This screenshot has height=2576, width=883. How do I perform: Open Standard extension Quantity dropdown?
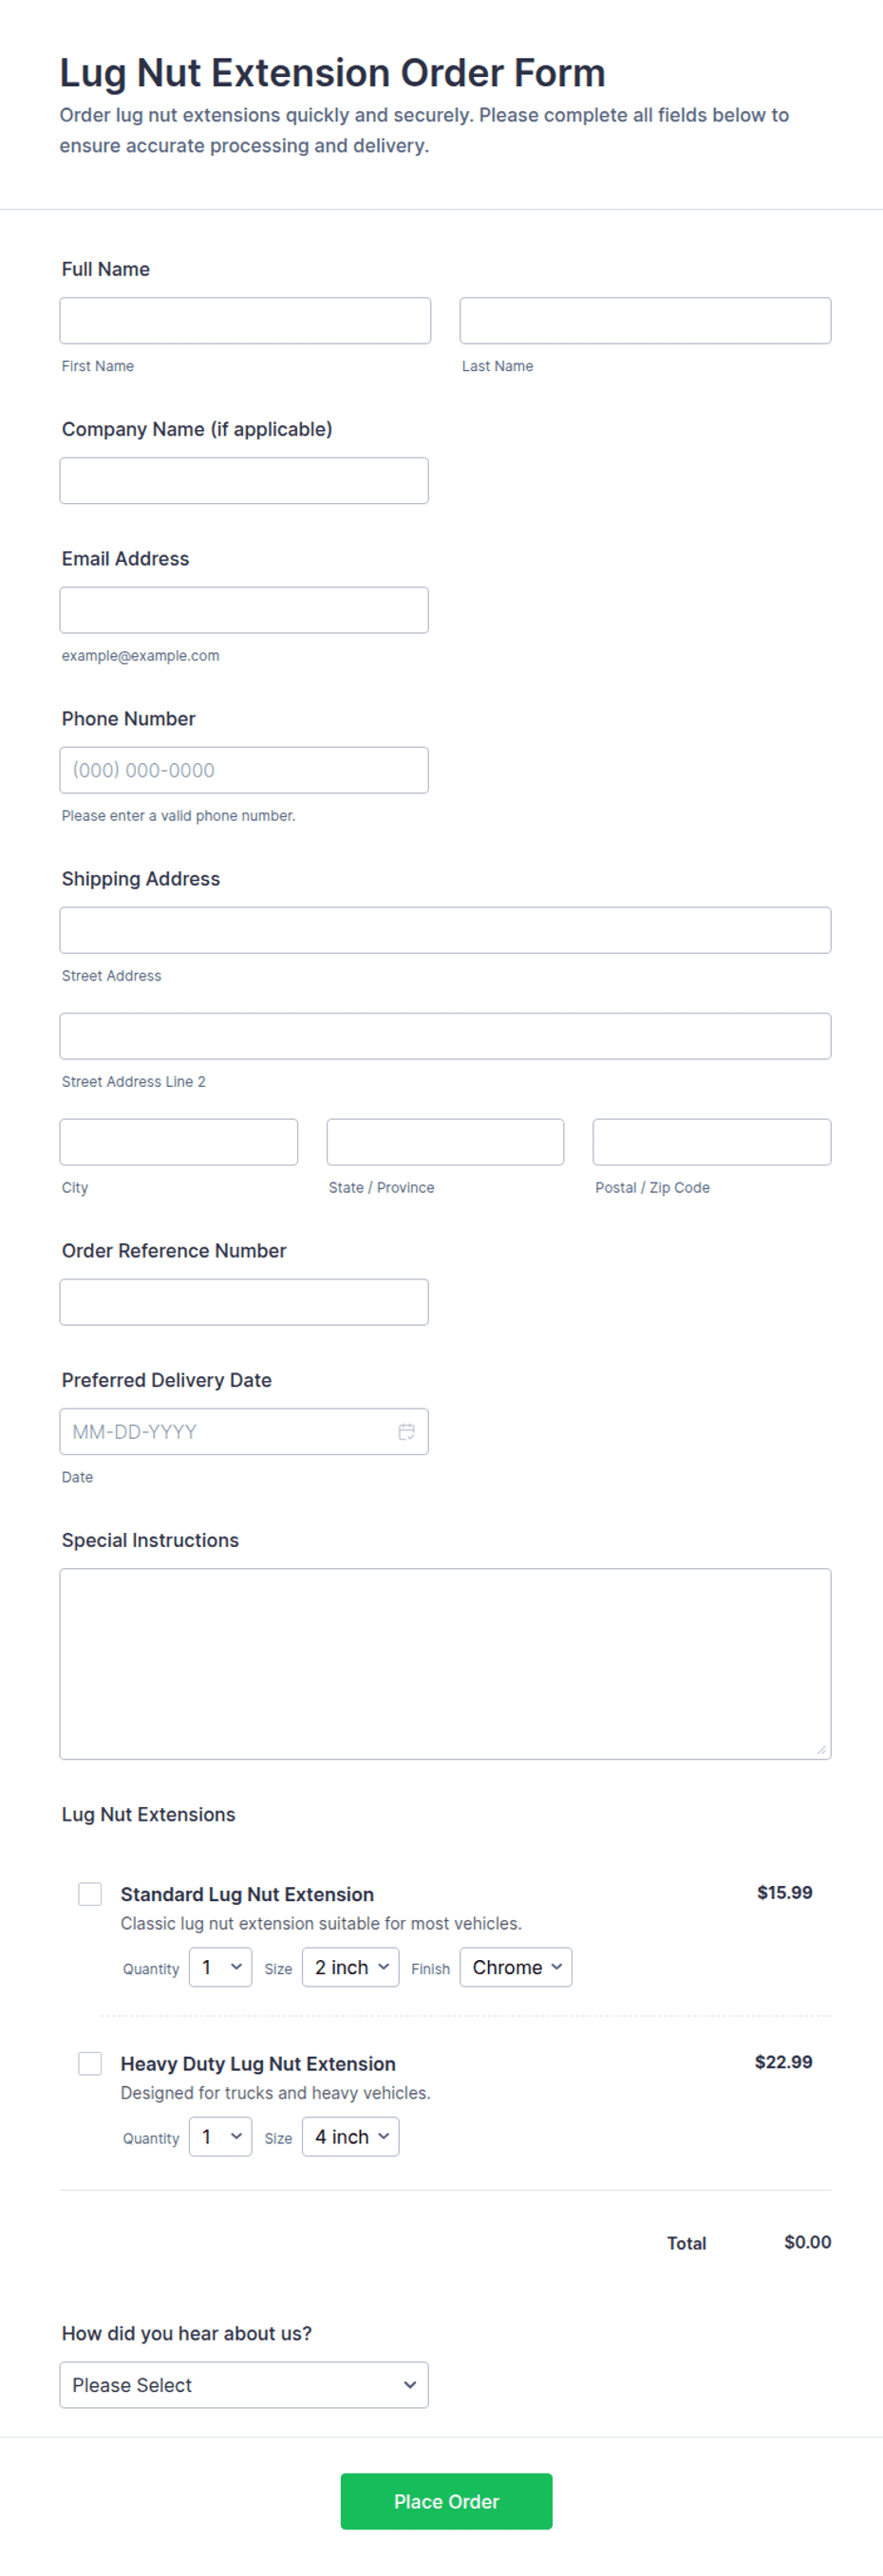click(220, 1966)
